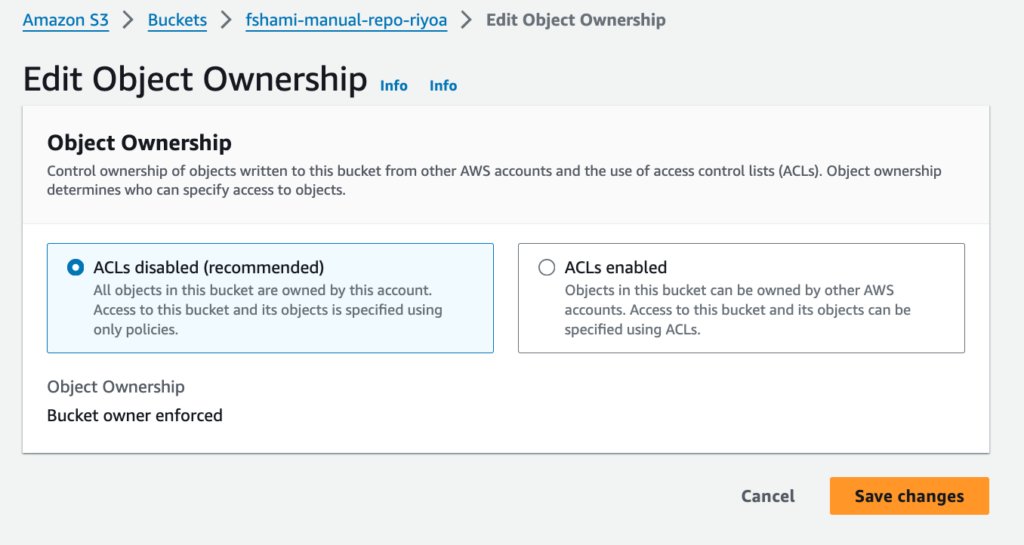Click the chevron separator after Buckets
The height and width of the screenshot is (545, 1024).
(226, 20)
